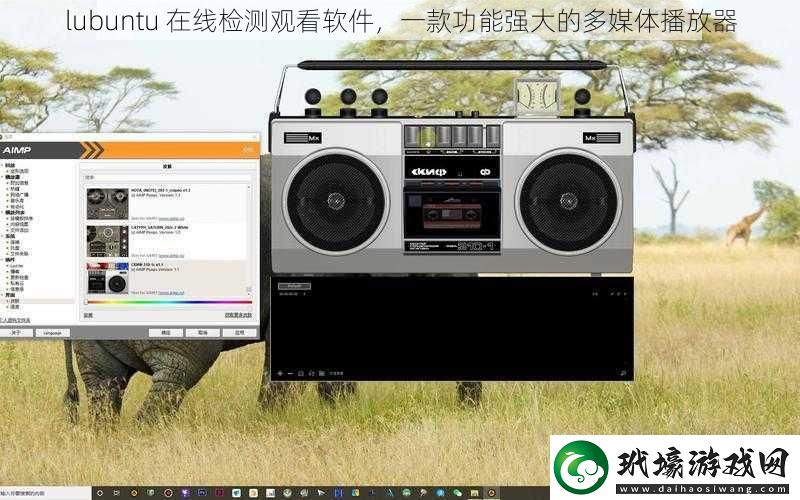The height and width of the screenshot is (500, 800).
Task: Click the cassette tape window on the boombox
Action: click(452, 214)
